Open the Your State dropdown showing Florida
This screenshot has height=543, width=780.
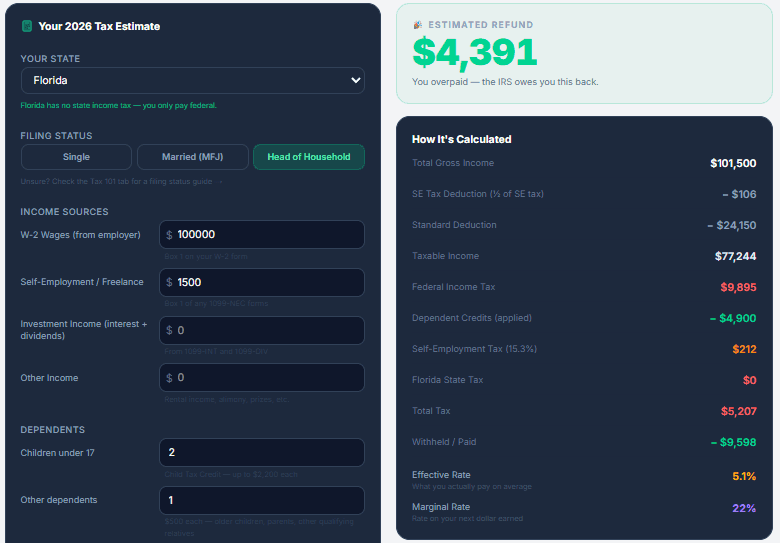pyautogui.click(x=193, y=81)
